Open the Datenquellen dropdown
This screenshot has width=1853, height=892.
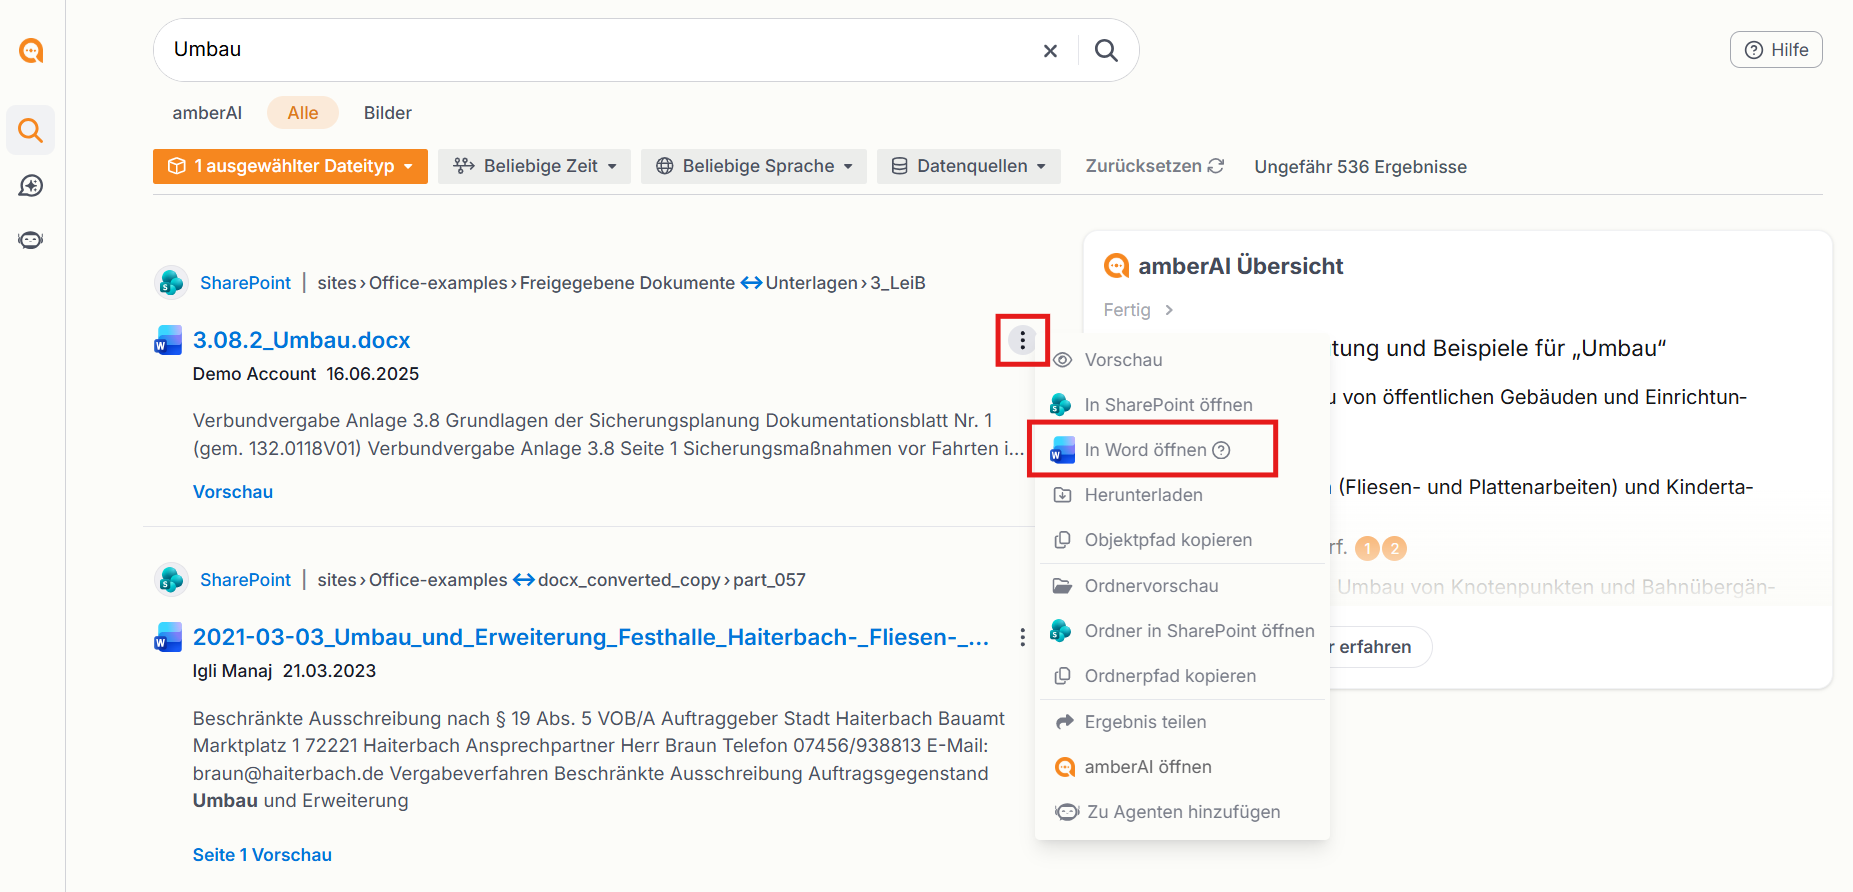(968, 166)
